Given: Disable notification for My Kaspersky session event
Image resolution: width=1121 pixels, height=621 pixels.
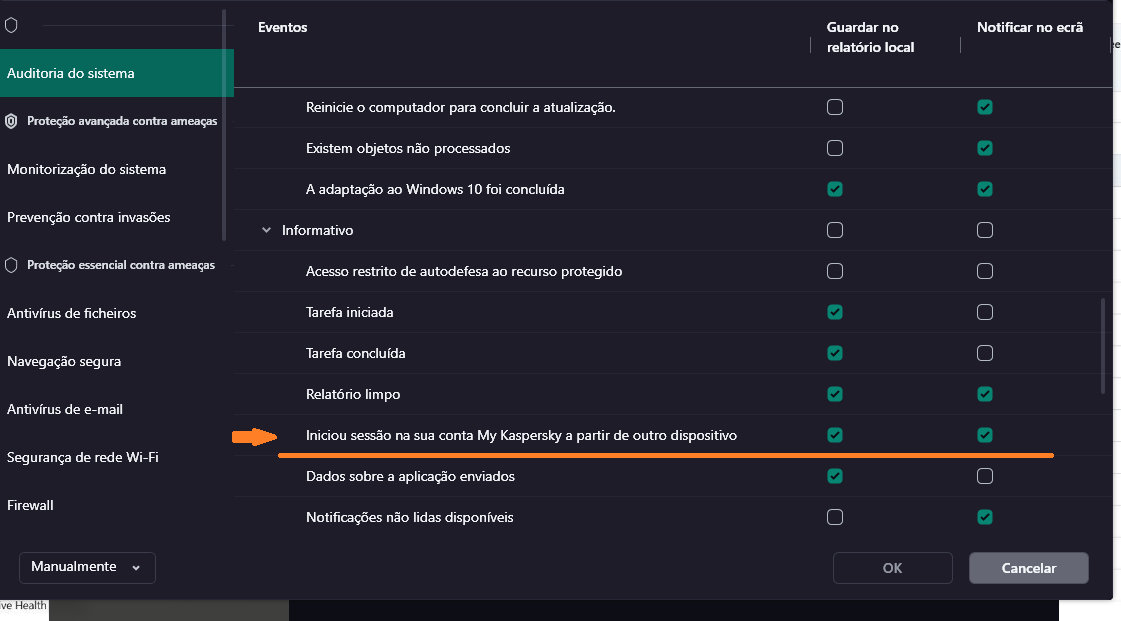Looking at the screenshot, I should coord(985,435).
